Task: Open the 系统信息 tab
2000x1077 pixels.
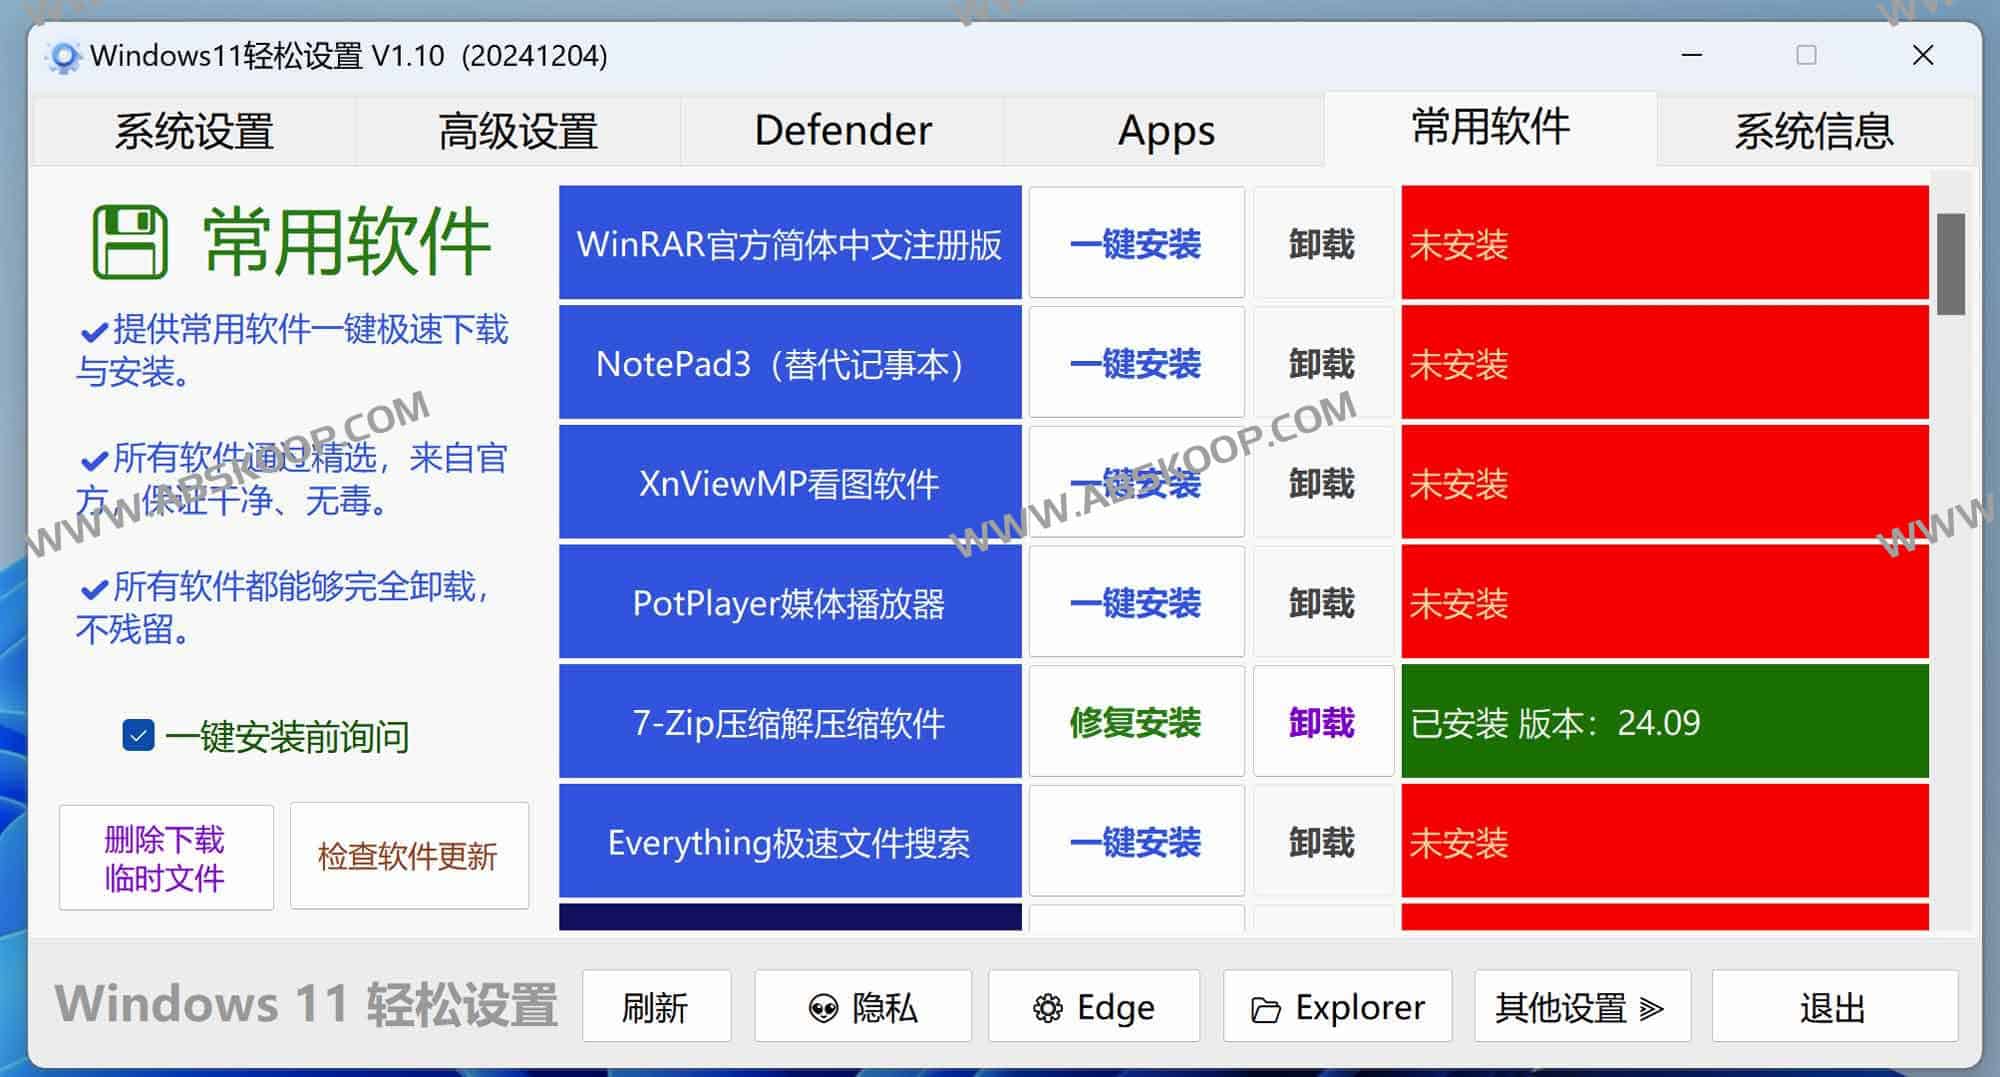Action: (1813, 131)
